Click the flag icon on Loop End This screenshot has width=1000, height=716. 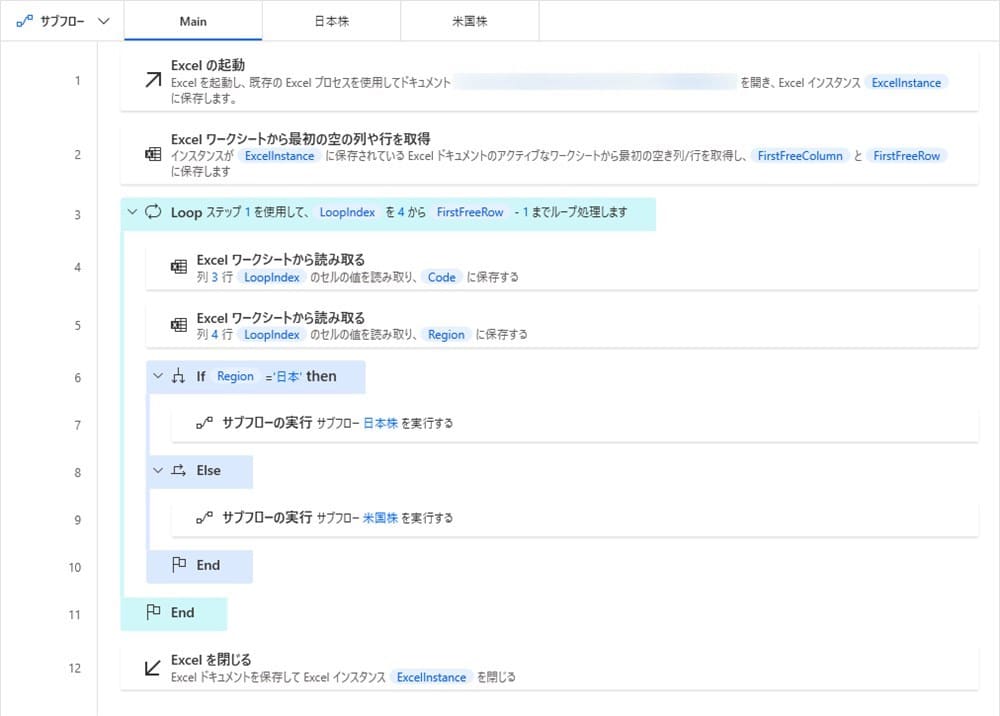pos(154,612)
